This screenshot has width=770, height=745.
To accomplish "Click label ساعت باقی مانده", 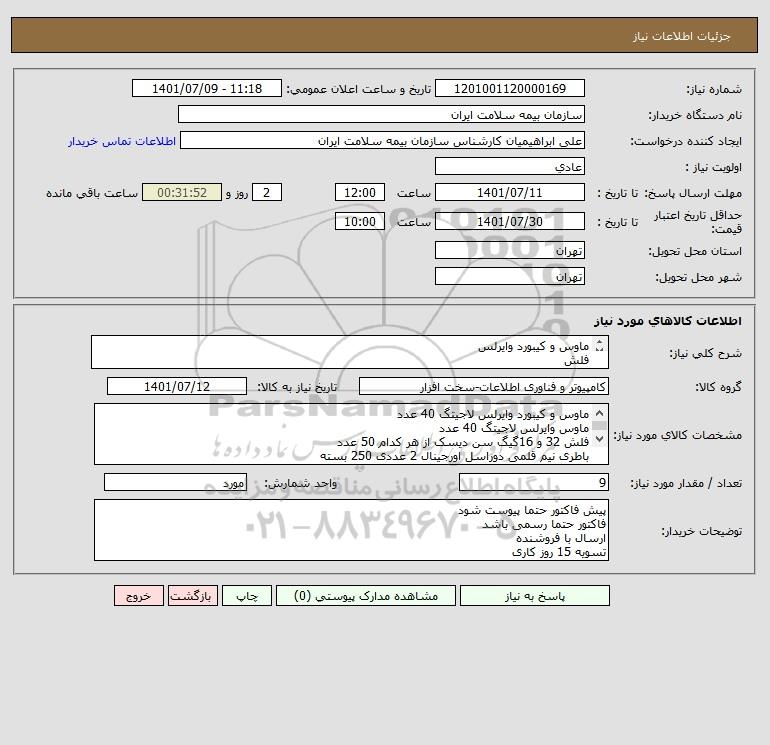I will coord(92,193).
